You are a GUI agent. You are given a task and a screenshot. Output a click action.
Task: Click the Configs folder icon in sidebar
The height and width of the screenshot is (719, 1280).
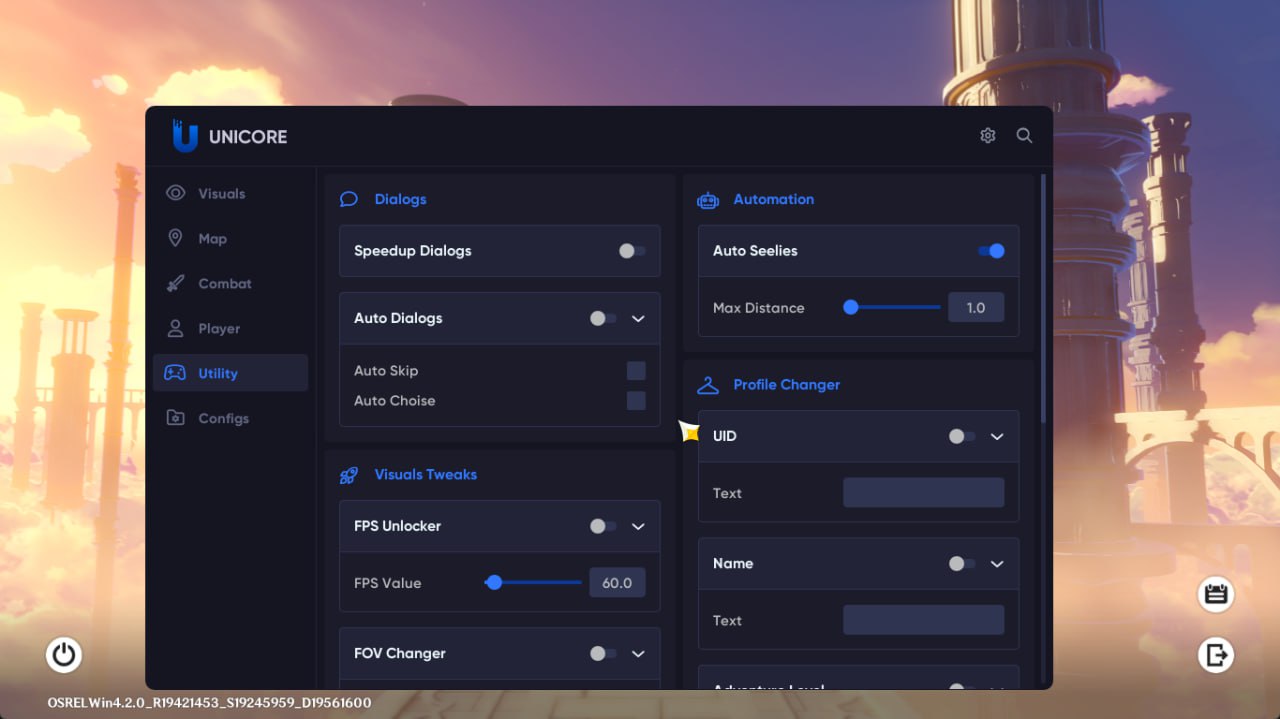pos(175,418)
